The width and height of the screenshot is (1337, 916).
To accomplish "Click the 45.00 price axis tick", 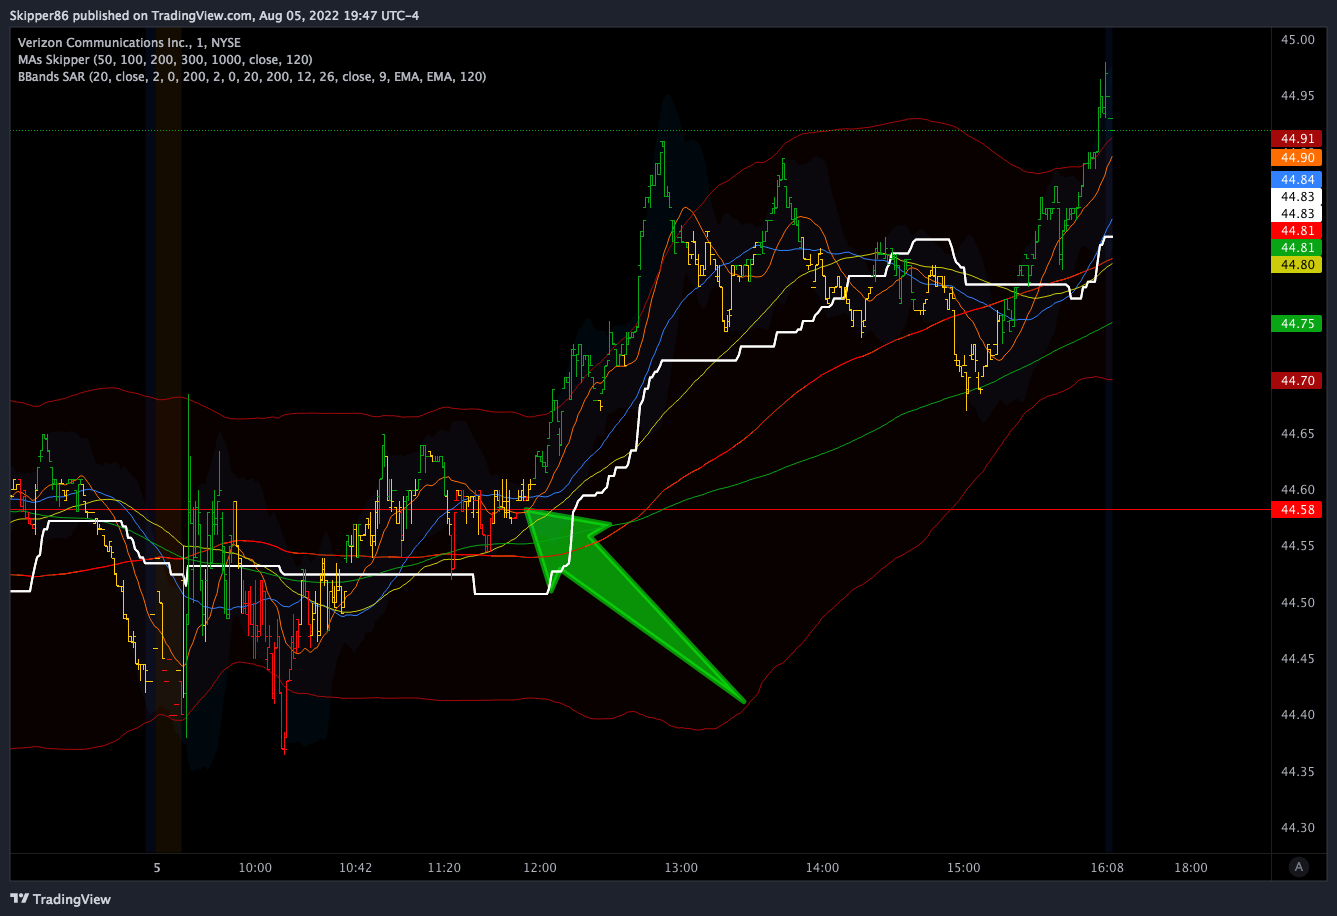I will click(x=1299, y=39).
